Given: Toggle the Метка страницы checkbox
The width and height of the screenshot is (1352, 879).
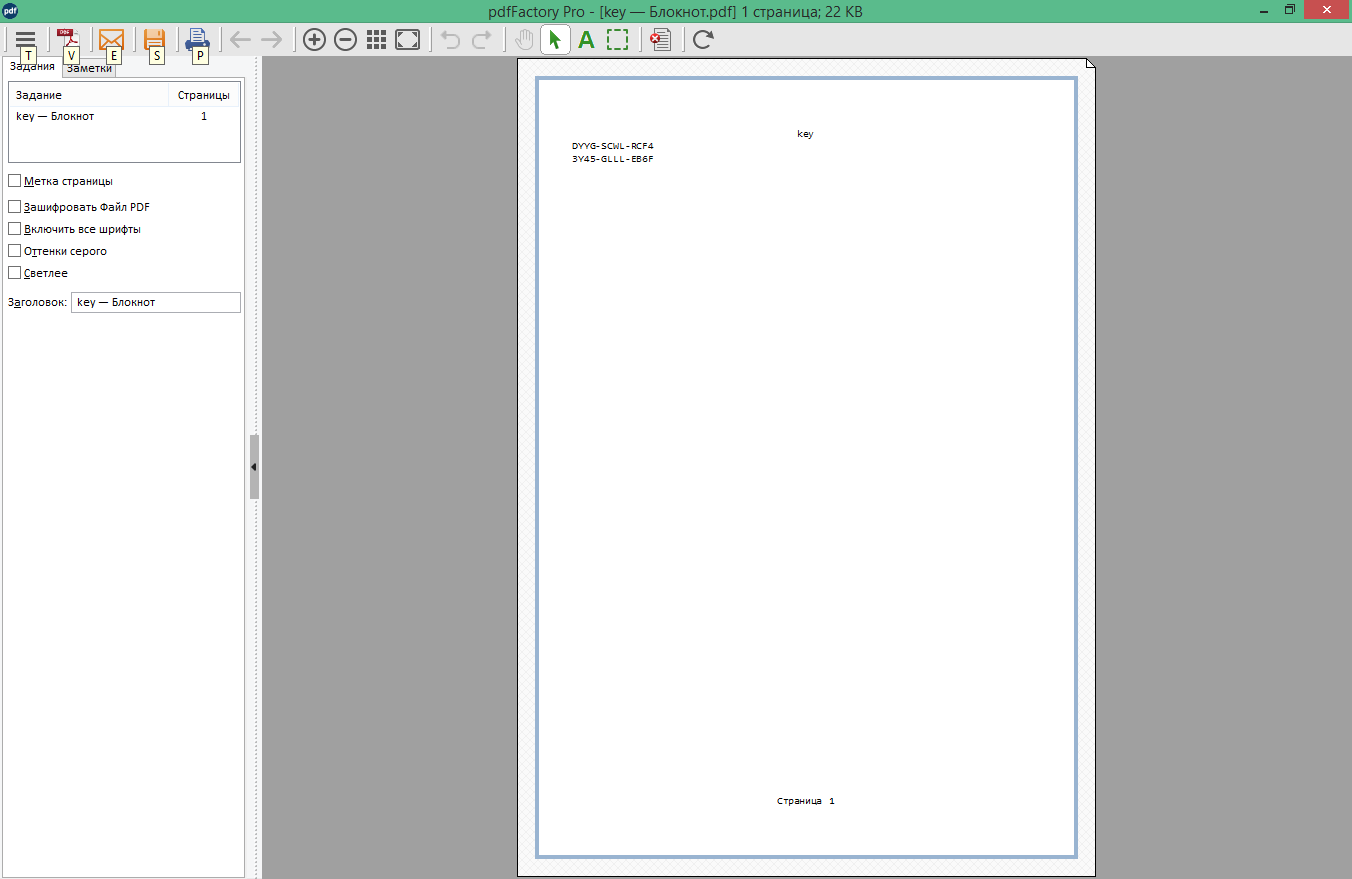Looking at the screenshot, I should pyautogui.click(x=14, y=181).
